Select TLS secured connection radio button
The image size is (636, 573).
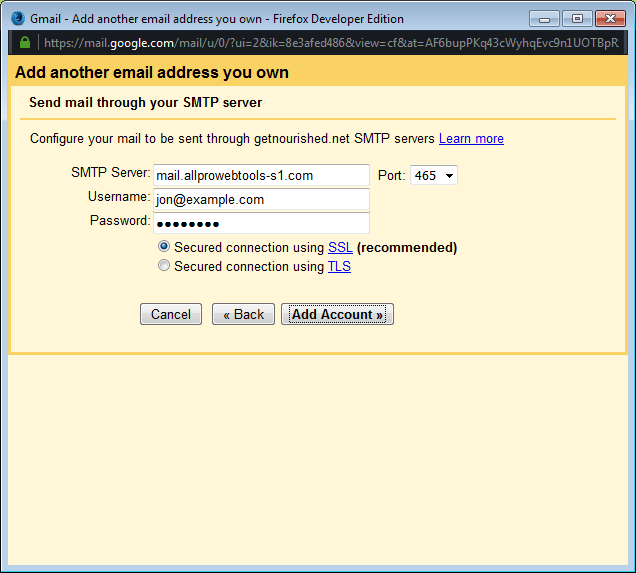(x=164, y=266)
